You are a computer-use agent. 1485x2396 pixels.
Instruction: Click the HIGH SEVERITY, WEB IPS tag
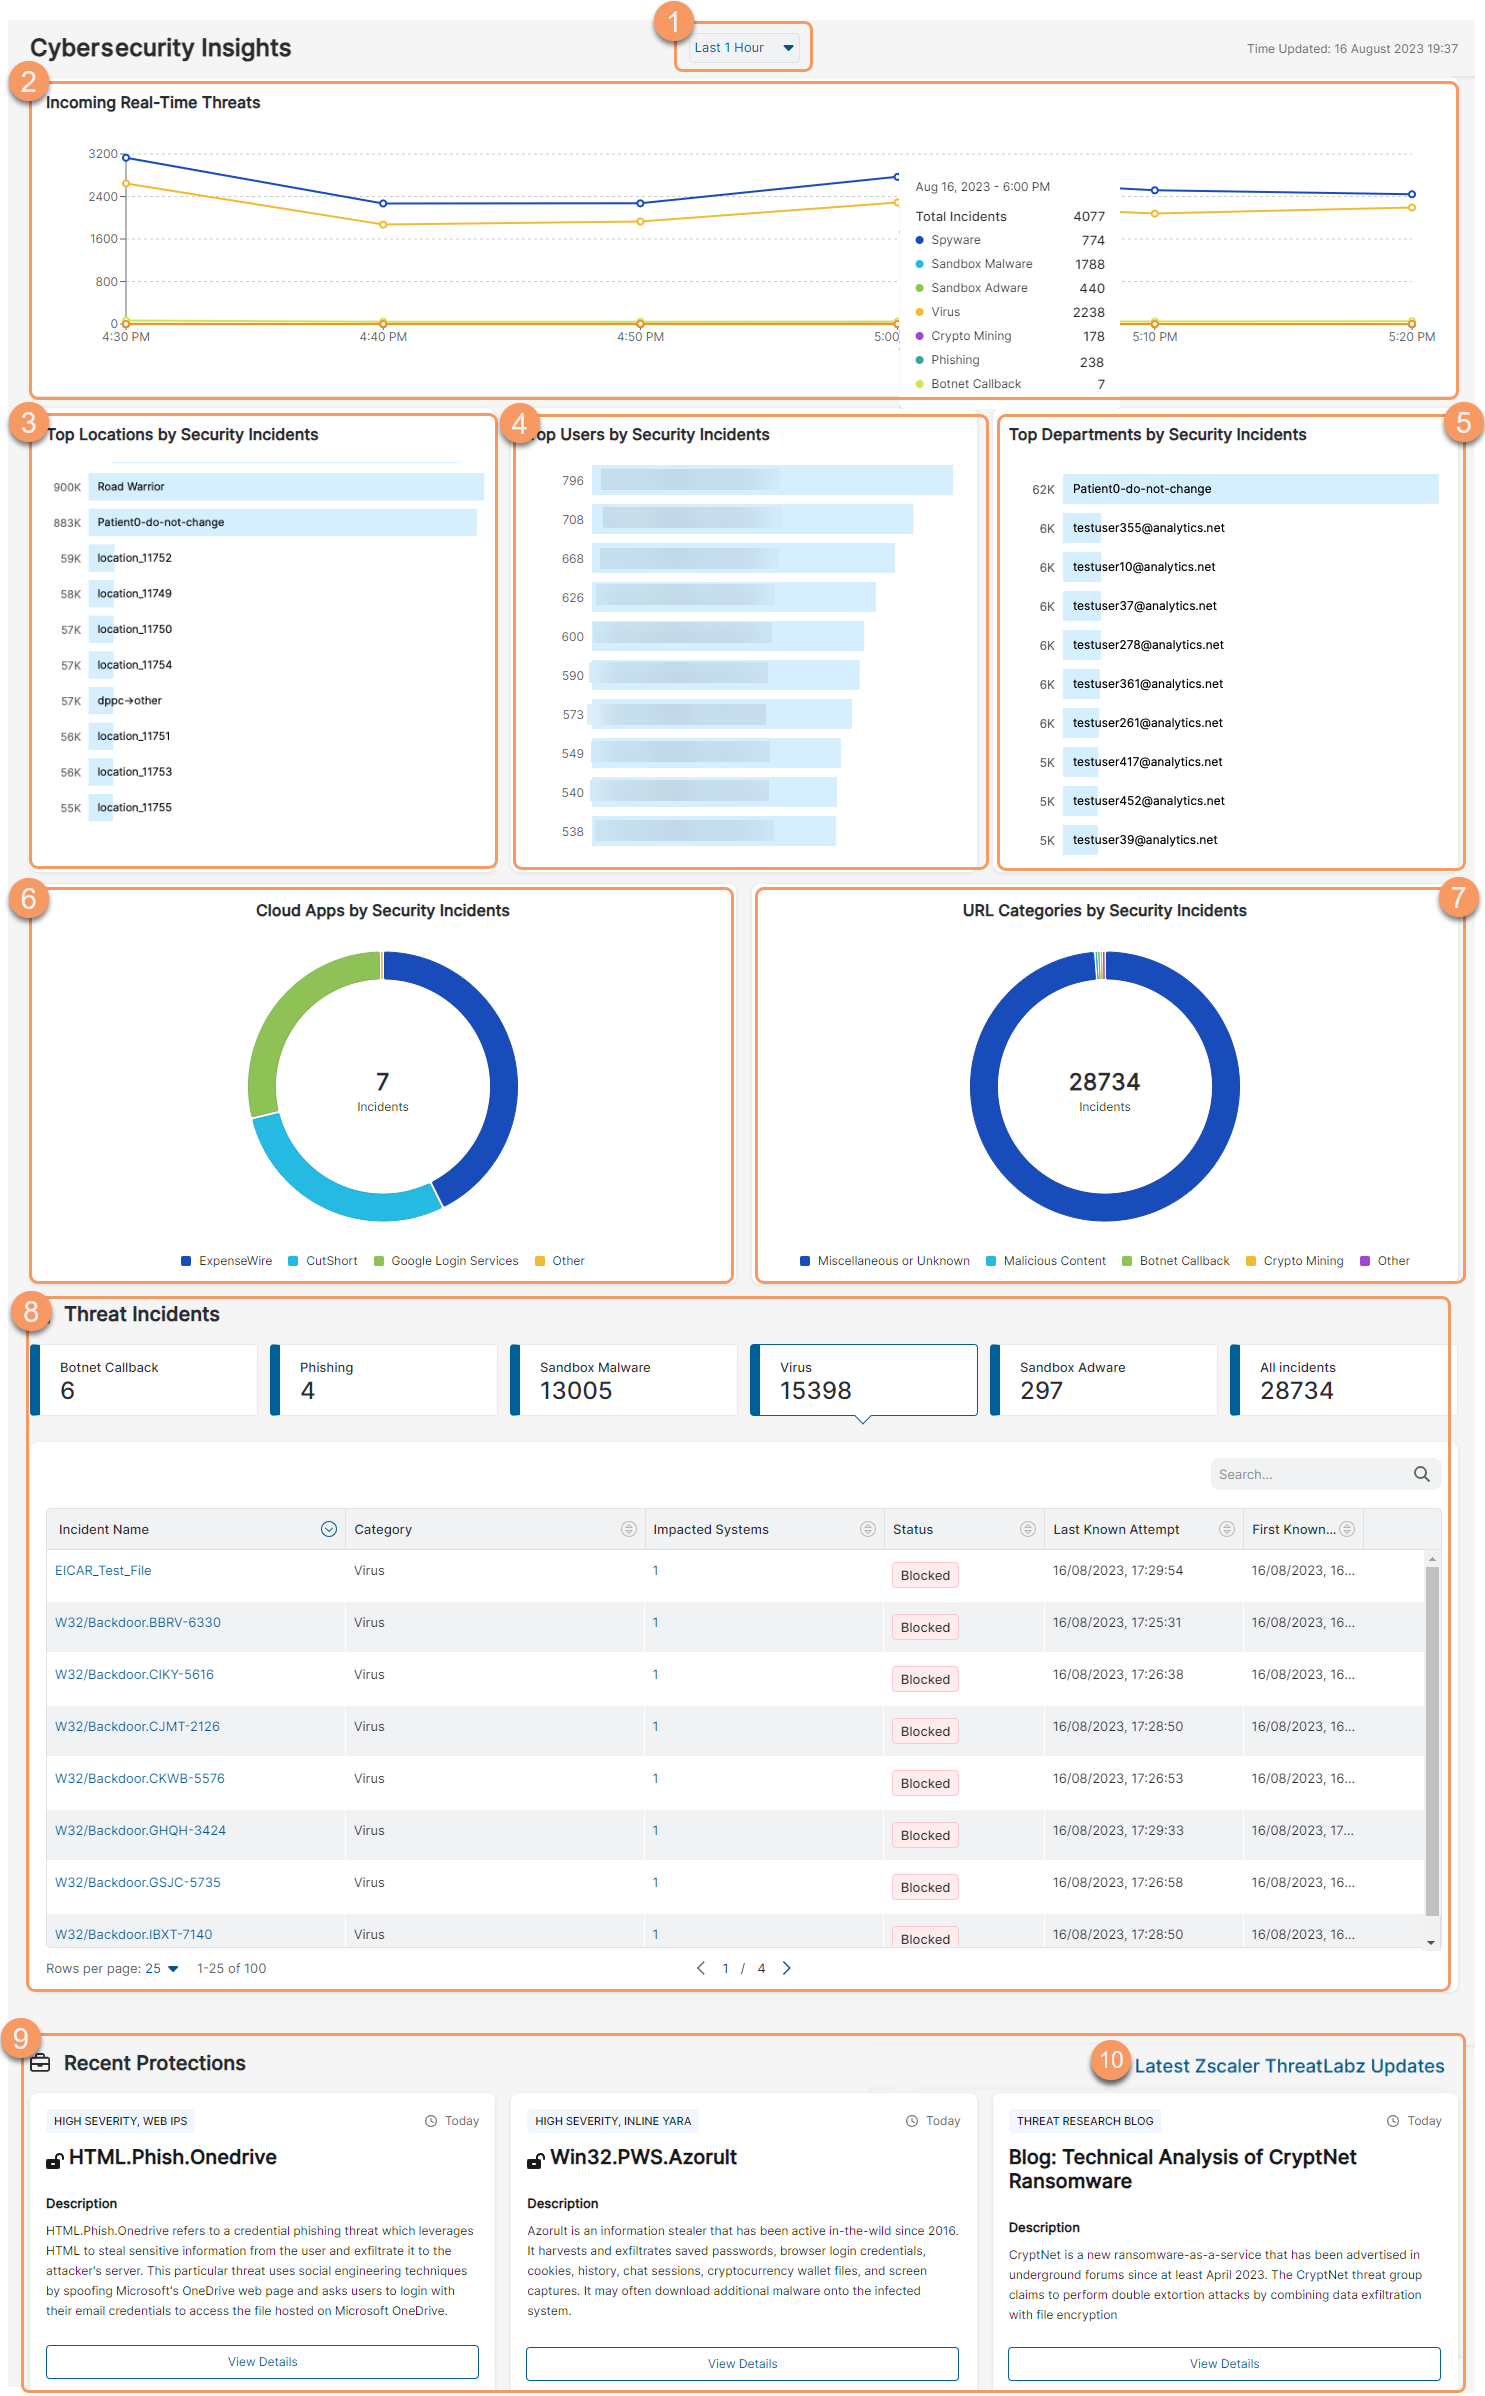[120, 2121]
